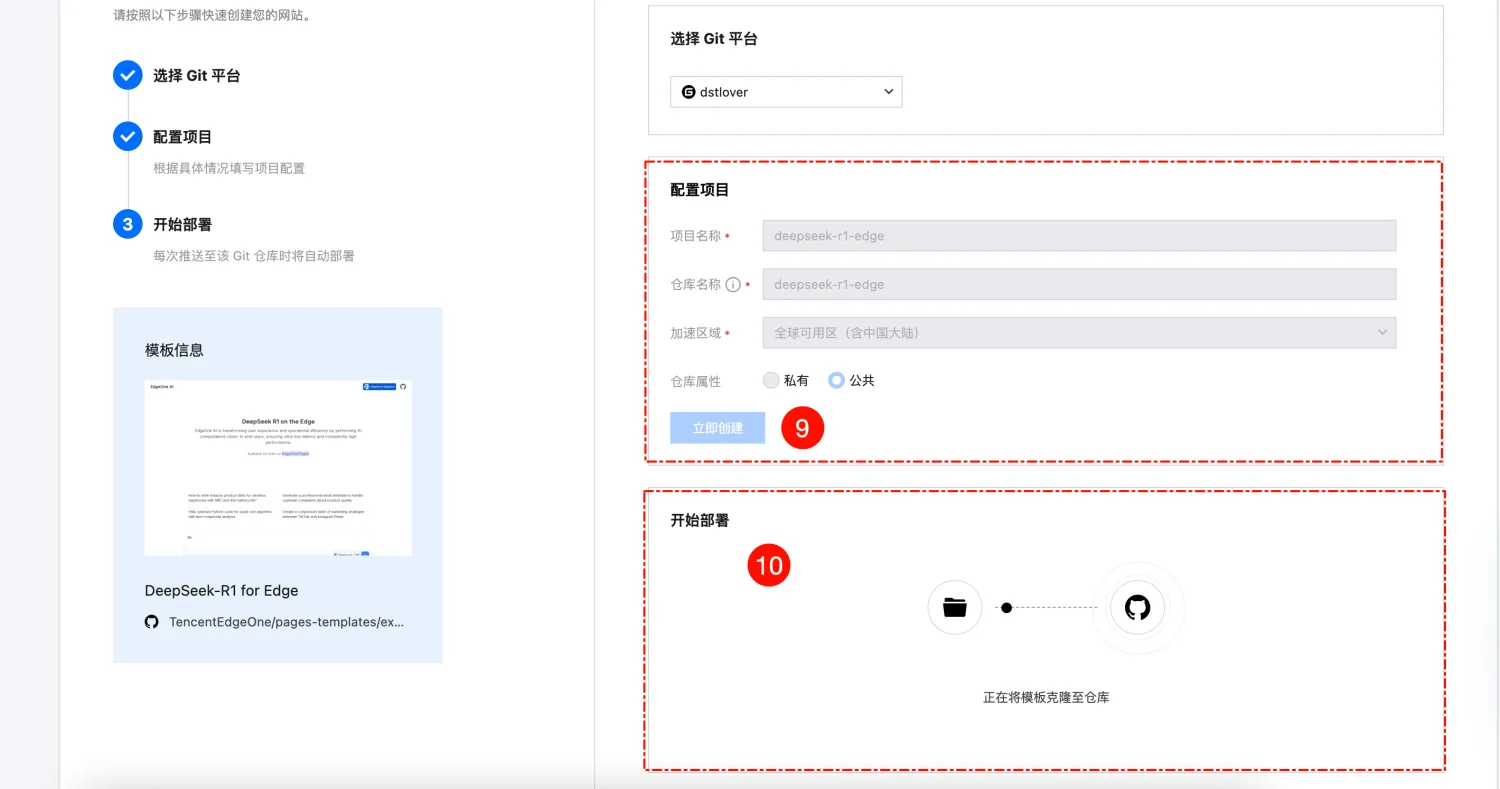The height and width of the screenshot is (789, 1500).
Task: Click the blue checkmark on 选择 Git 平台 step
Action: pyautogui.click(x=127, y=74)
